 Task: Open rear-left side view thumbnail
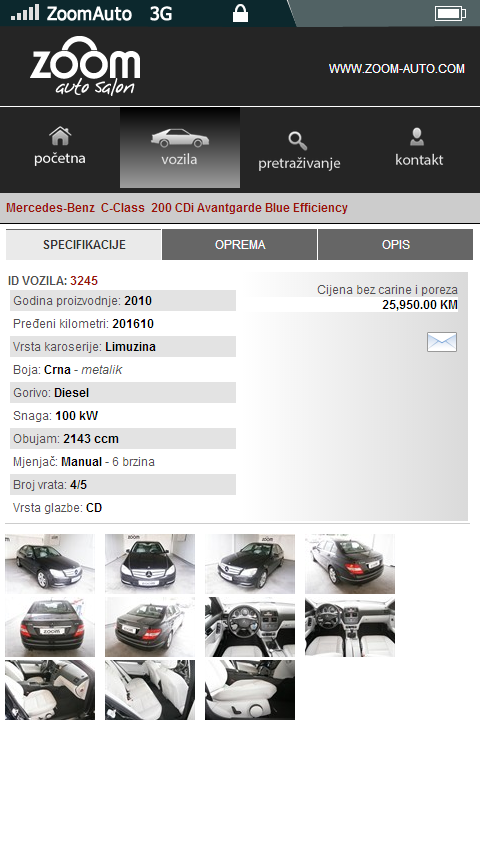350,564
